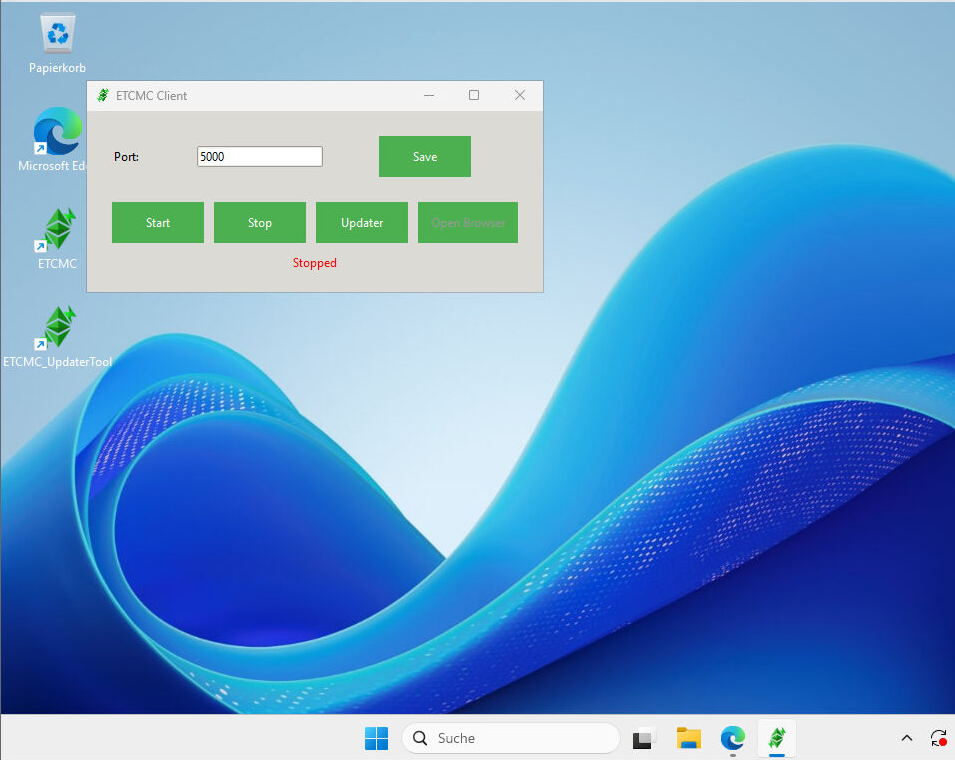Open Task View from the taskbar

coord(643,738)
